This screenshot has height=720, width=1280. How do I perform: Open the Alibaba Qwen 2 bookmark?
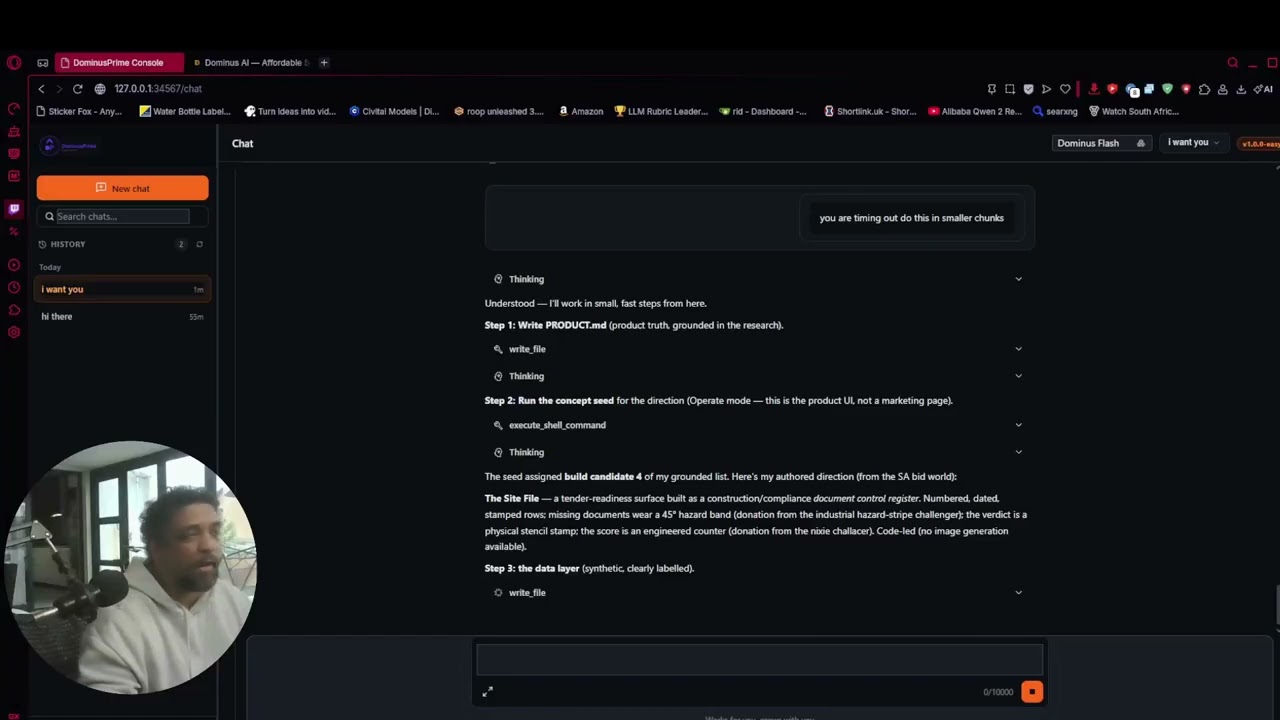975,112
